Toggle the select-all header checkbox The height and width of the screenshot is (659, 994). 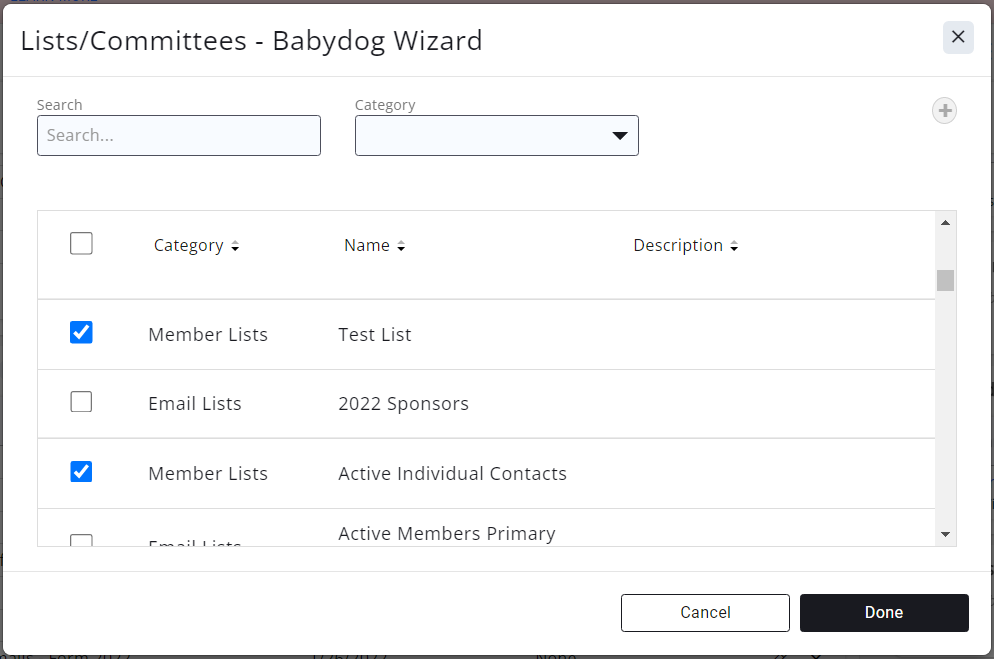click(x=81, y=243)
